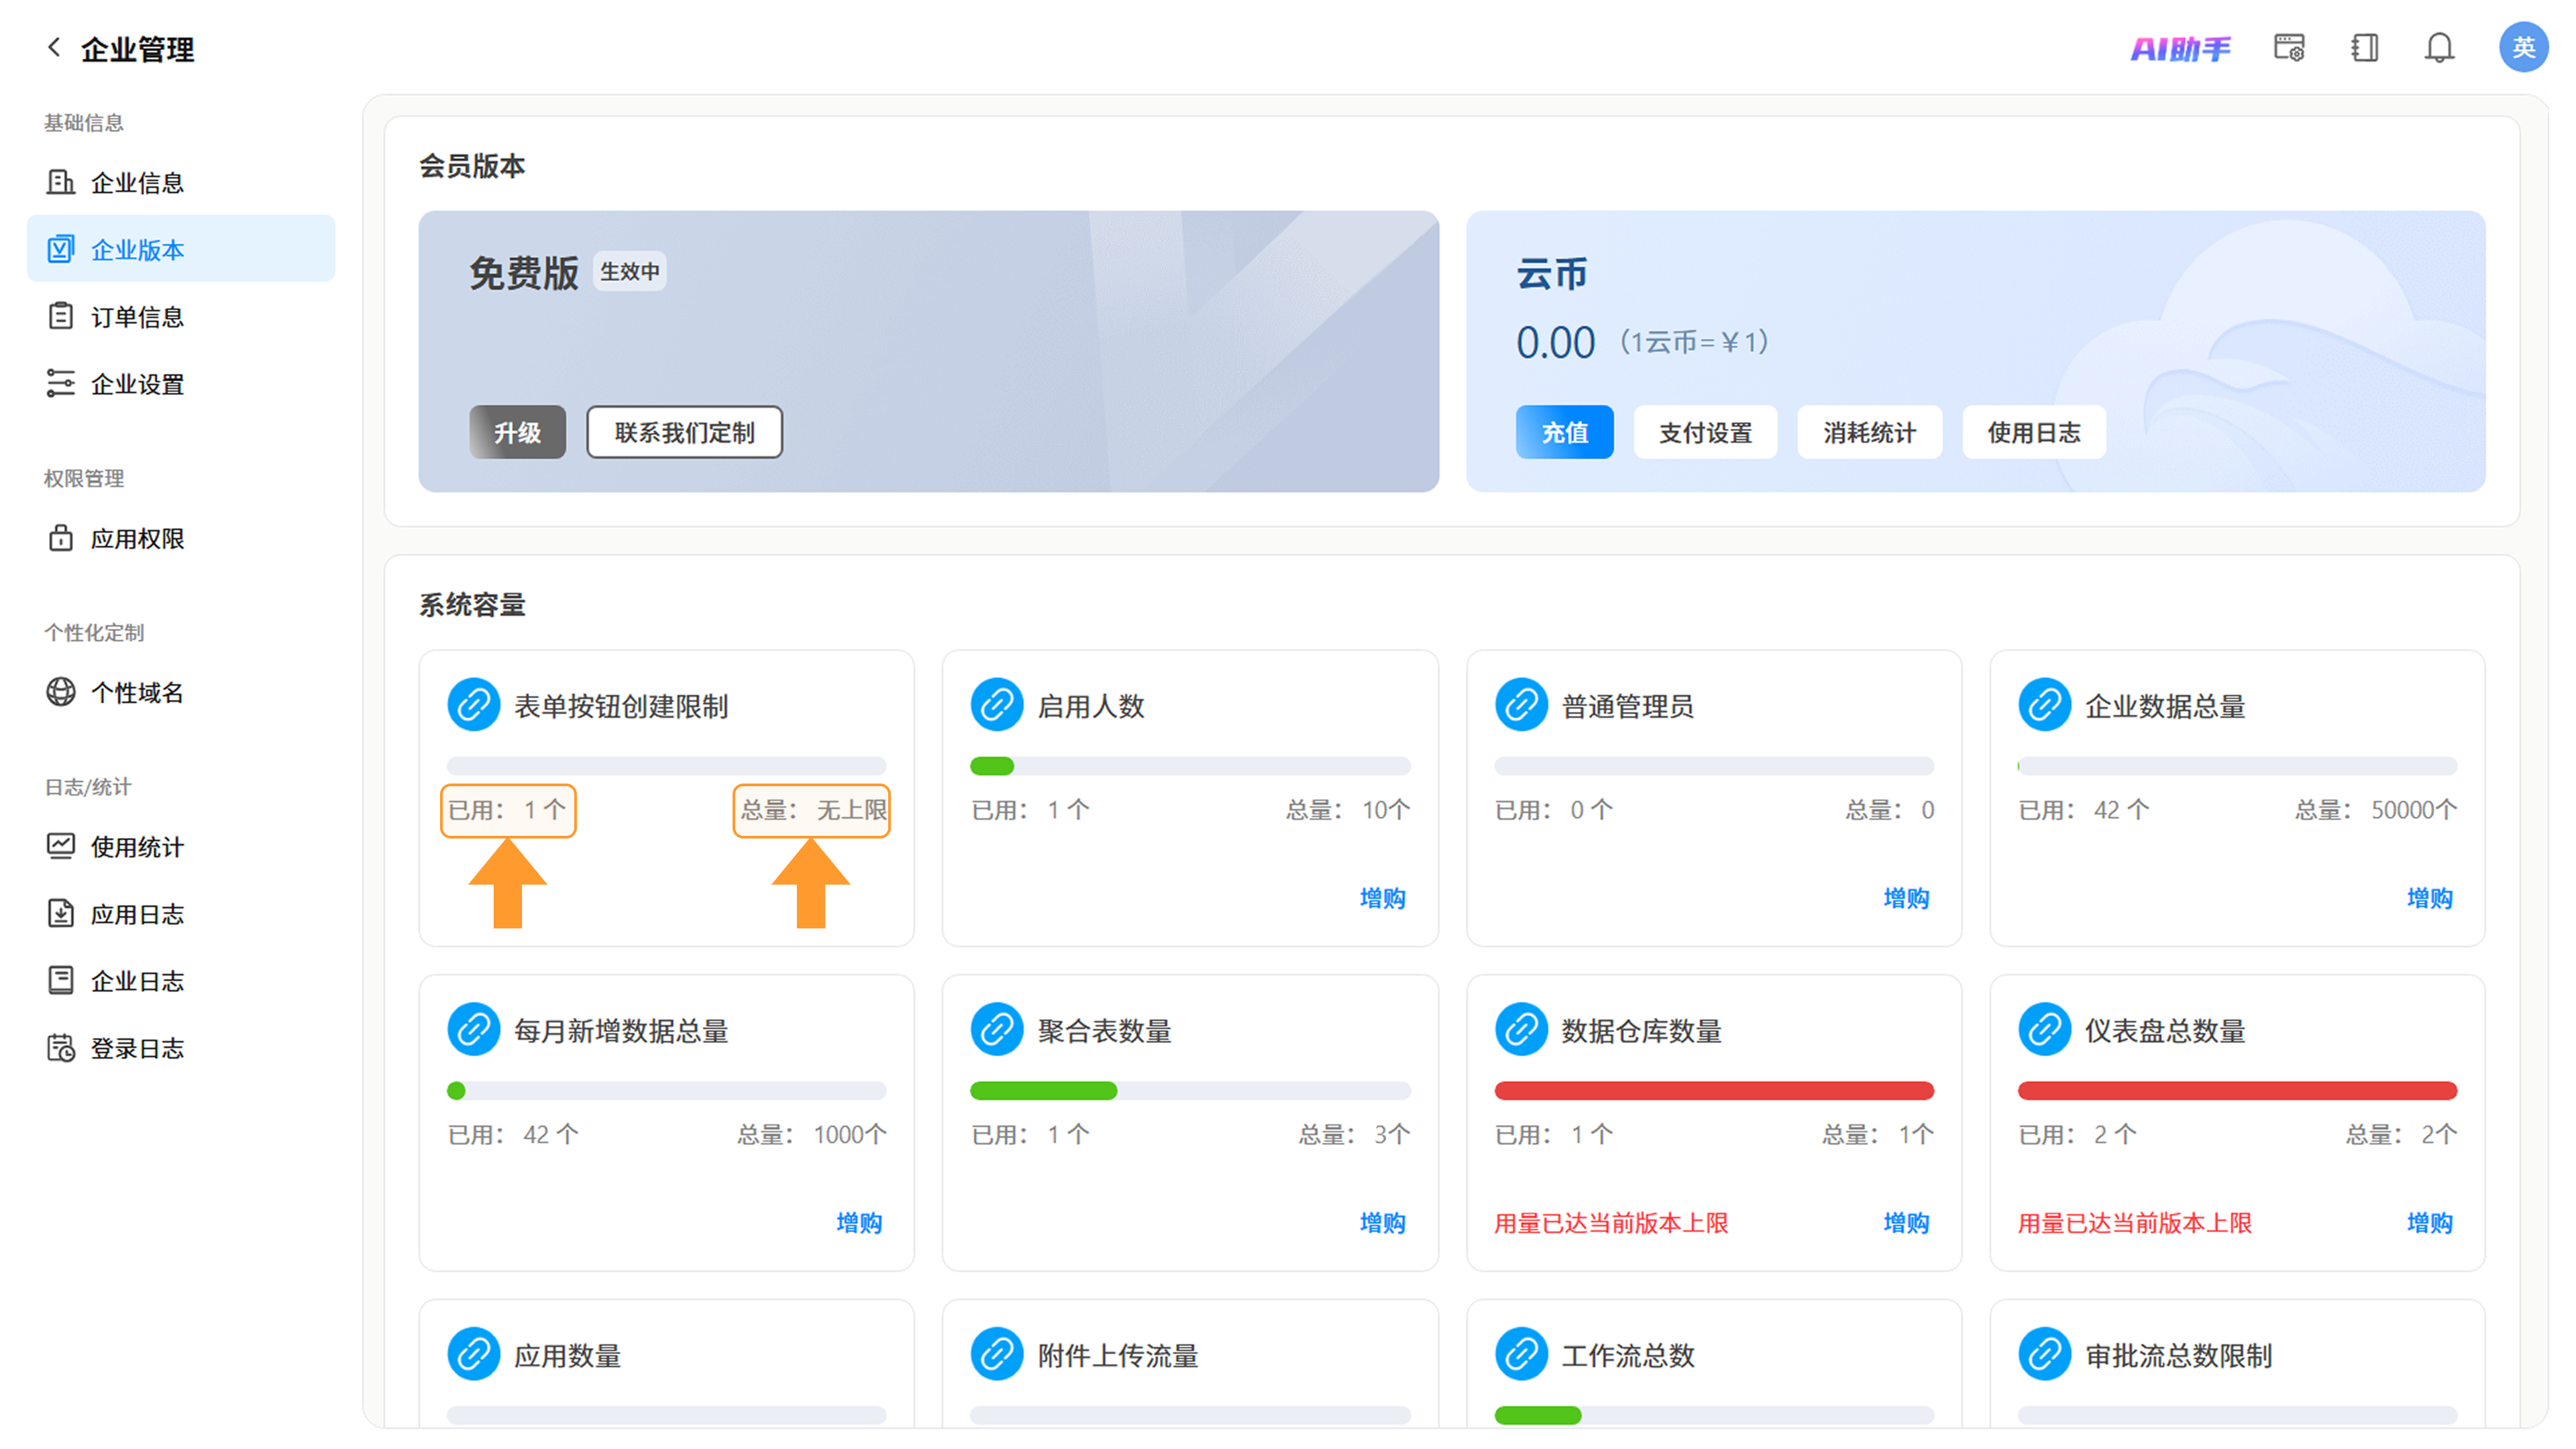Click the 工作流总数 link icon

coord(1521,1354)
